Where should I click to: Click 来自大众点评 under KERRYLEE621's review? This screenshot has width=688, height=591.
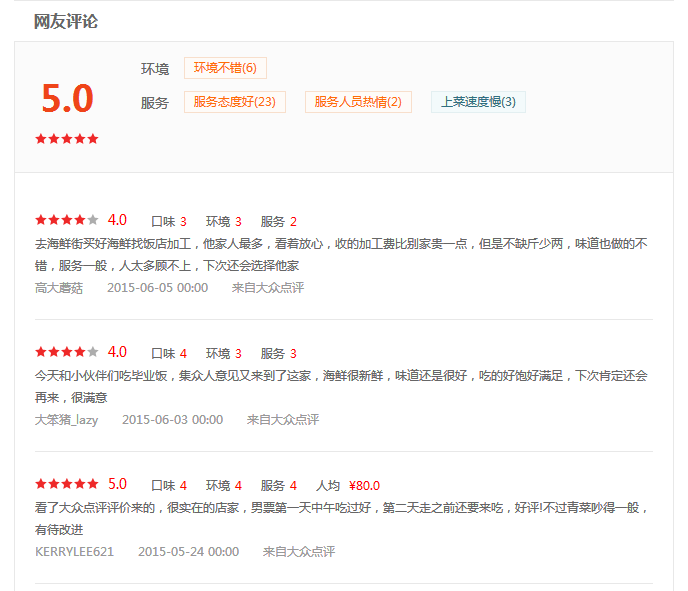point(299,552)
